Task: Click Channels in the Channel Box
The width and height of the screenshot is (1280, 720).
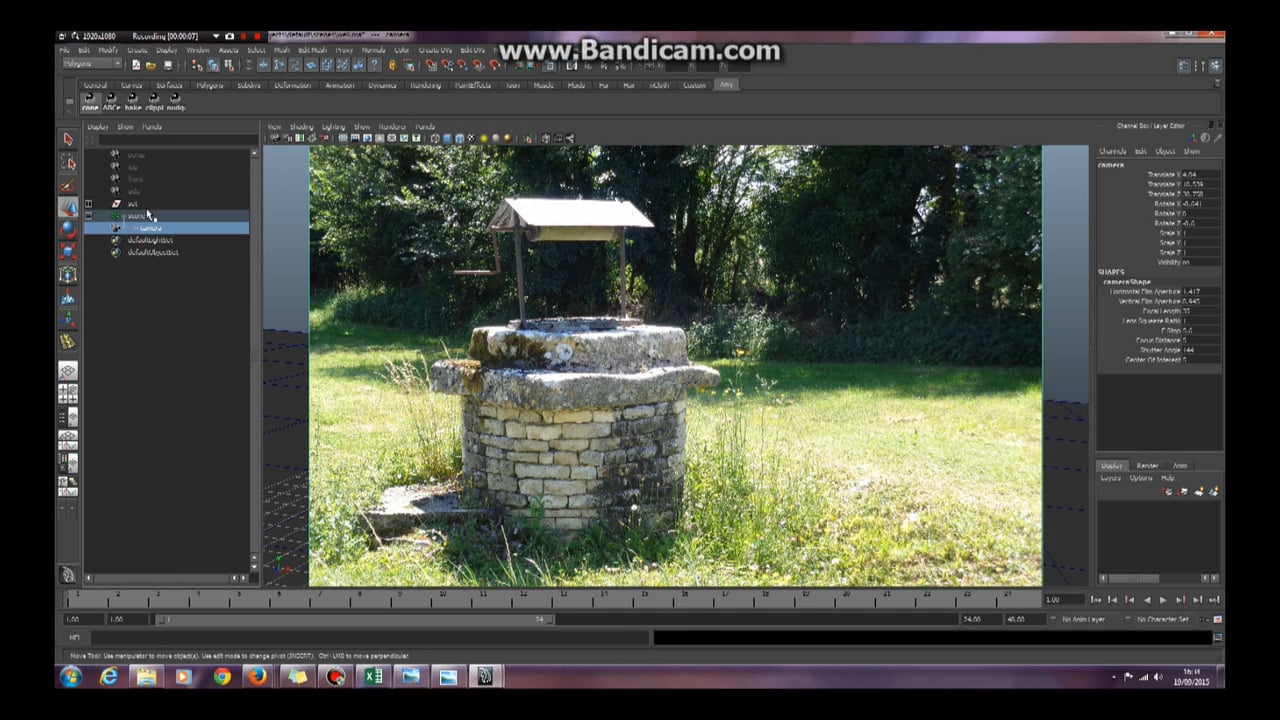Action: pos(1112,151)
